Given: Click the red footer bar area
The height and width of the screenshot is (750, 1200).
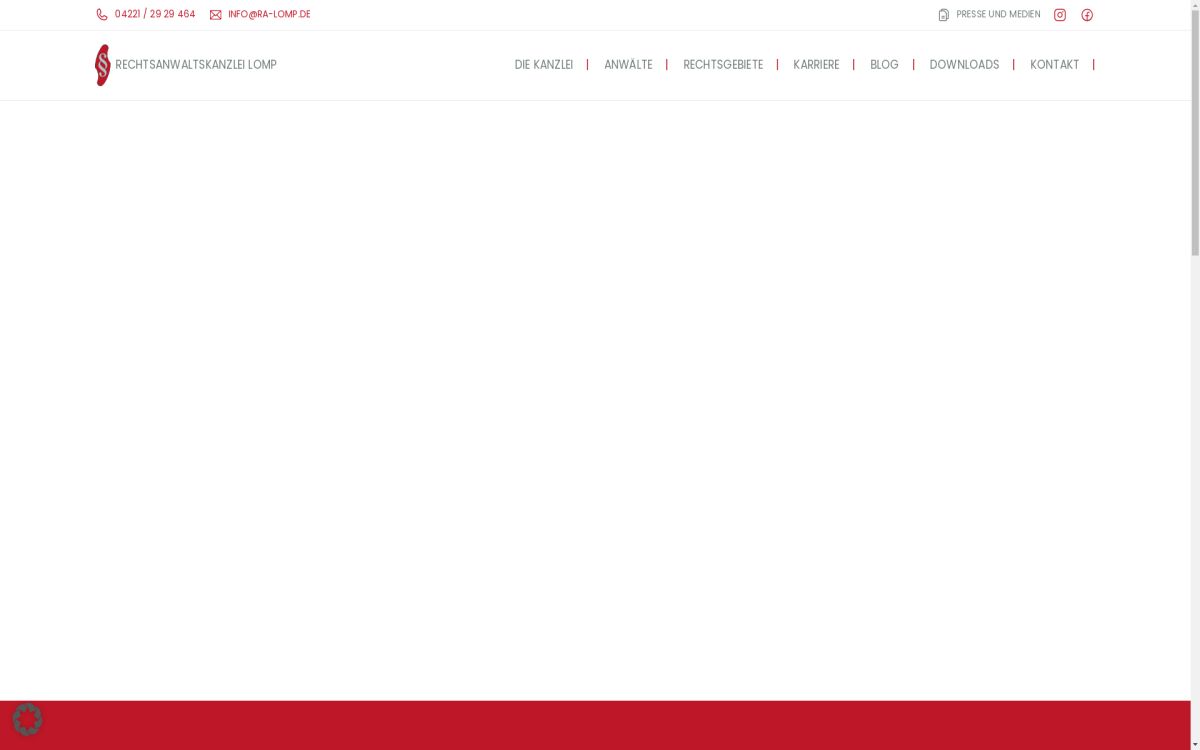Looking at the screenshot, I should click(600, 725).
